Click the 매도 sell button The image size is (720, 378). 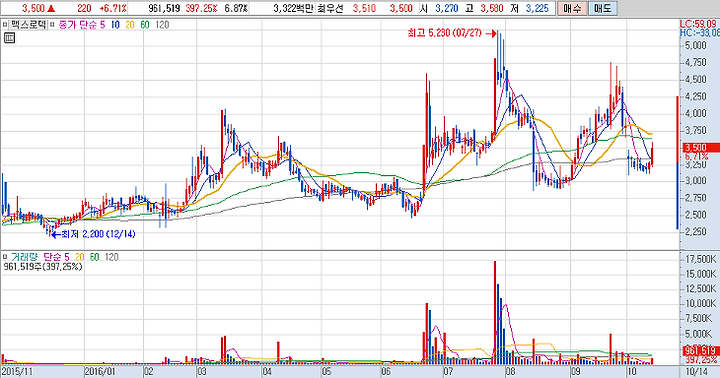point(603,8)
